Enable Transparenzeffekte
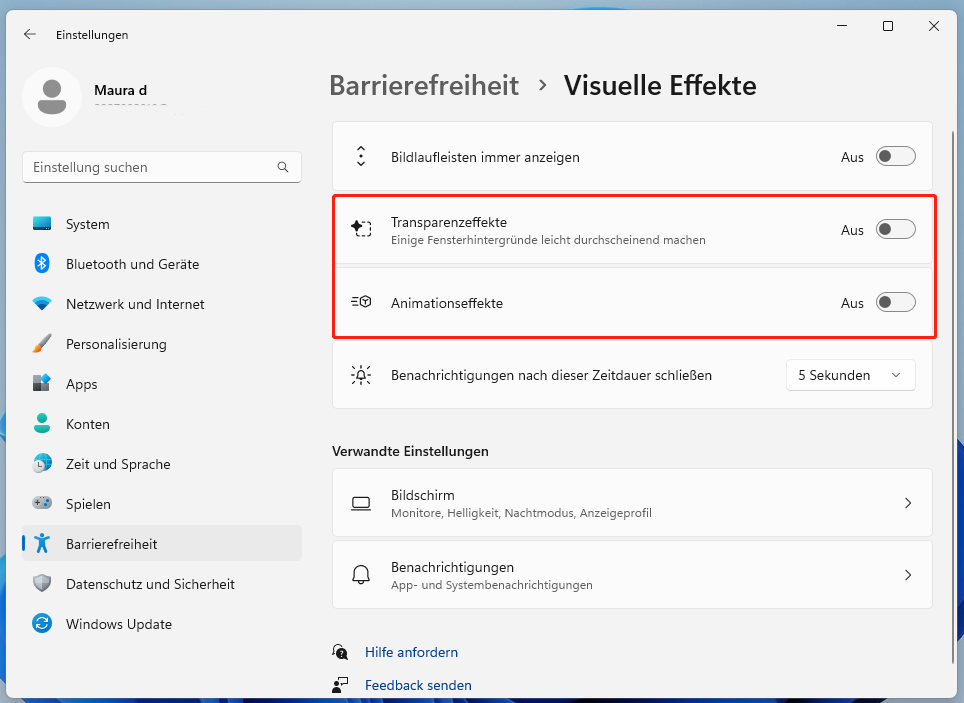 click(895, 229)
